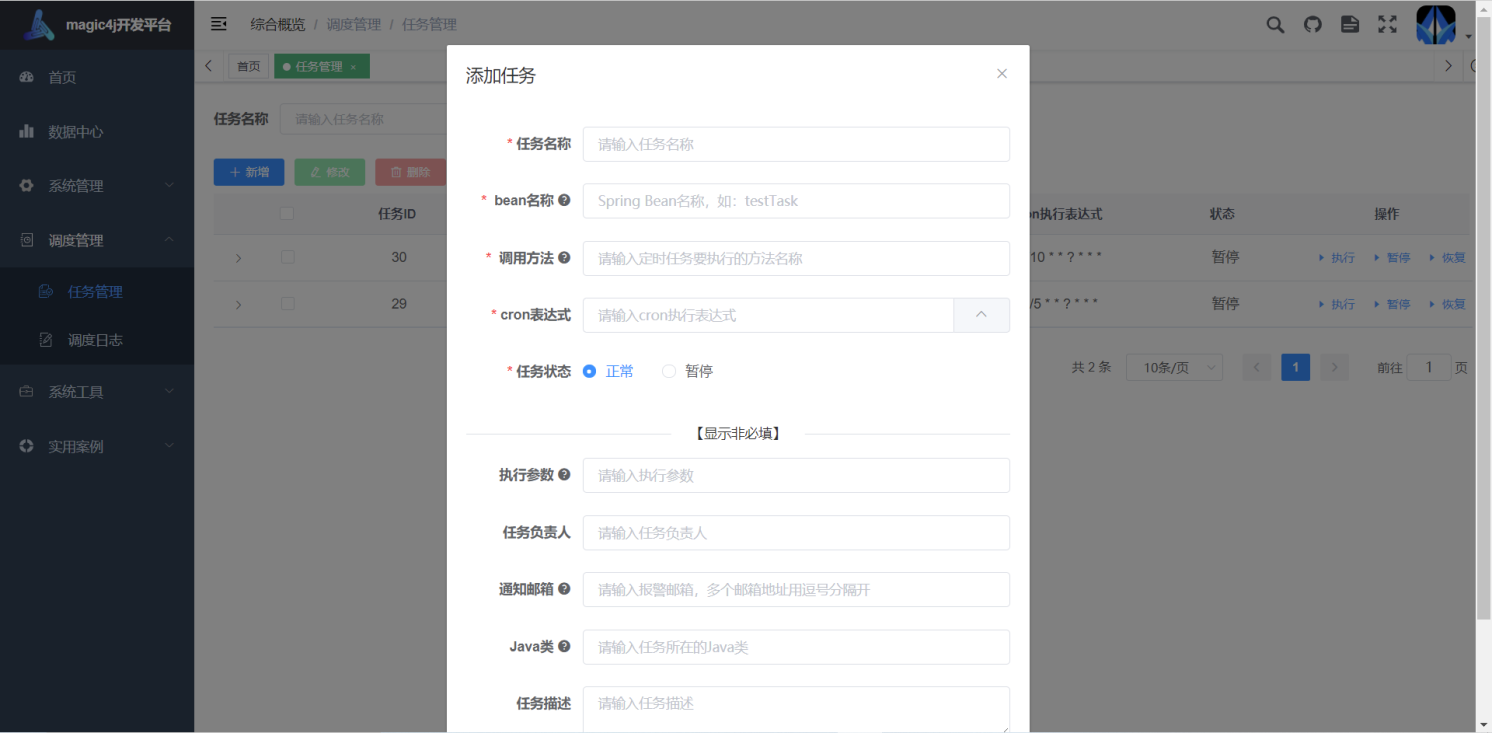Open the user avatar in top-right corner

point(1435,24)
